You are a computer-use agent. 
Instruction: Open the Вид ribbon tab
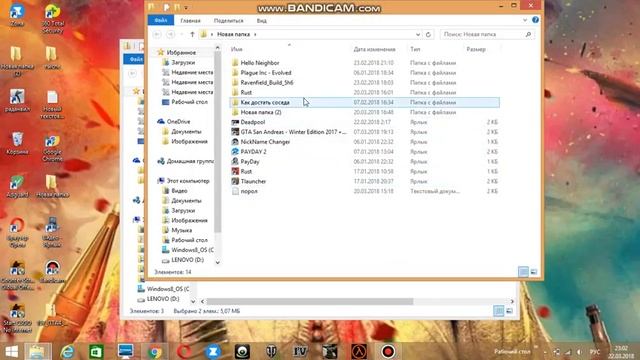262,20
